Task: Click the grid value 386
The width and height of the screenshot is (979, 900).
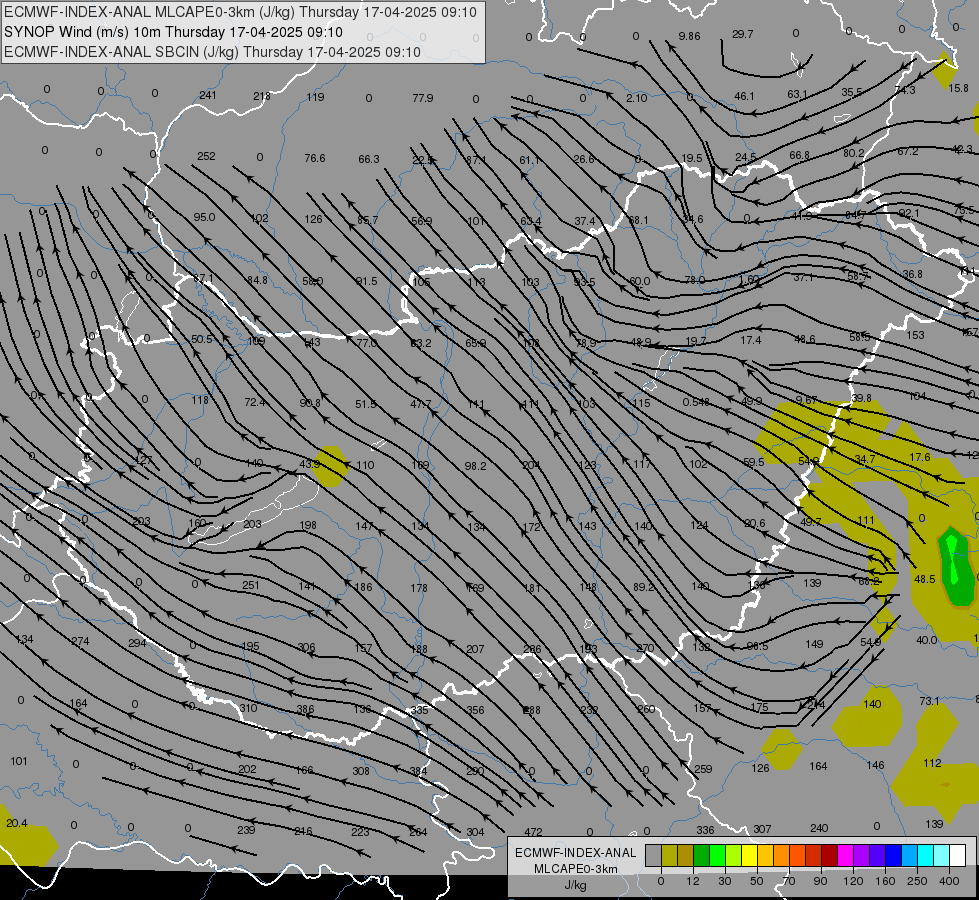Action: [x=305, y=709]
